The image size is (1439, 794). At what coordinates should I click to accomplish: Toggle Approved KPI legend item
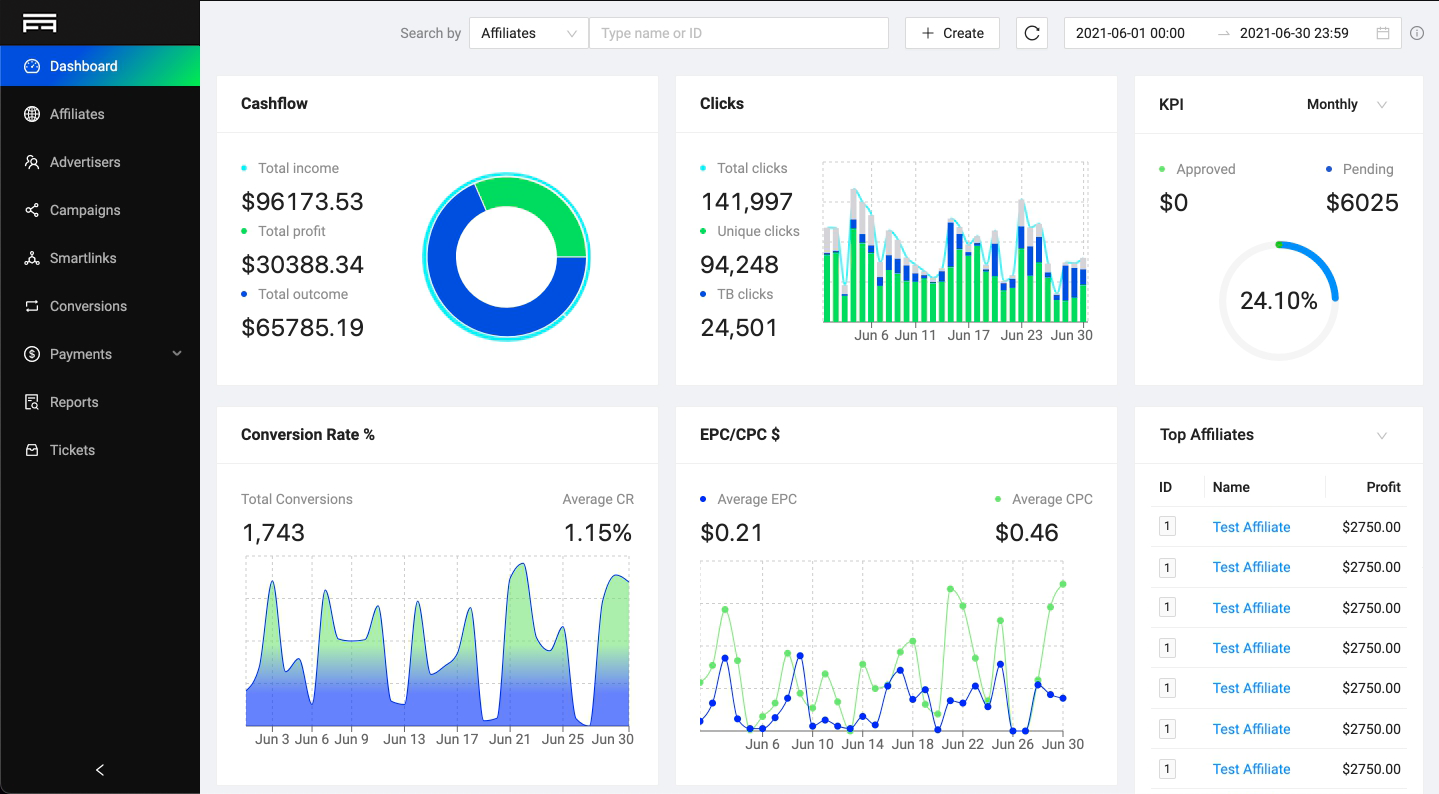point(1197,169)
